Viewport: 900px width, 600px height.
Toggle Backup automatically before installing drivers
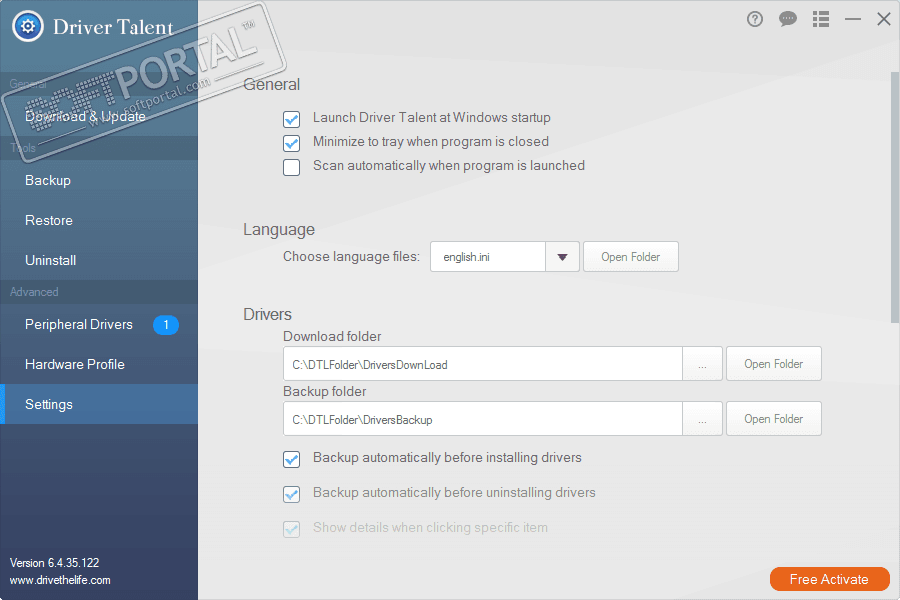tap(292, 459)
